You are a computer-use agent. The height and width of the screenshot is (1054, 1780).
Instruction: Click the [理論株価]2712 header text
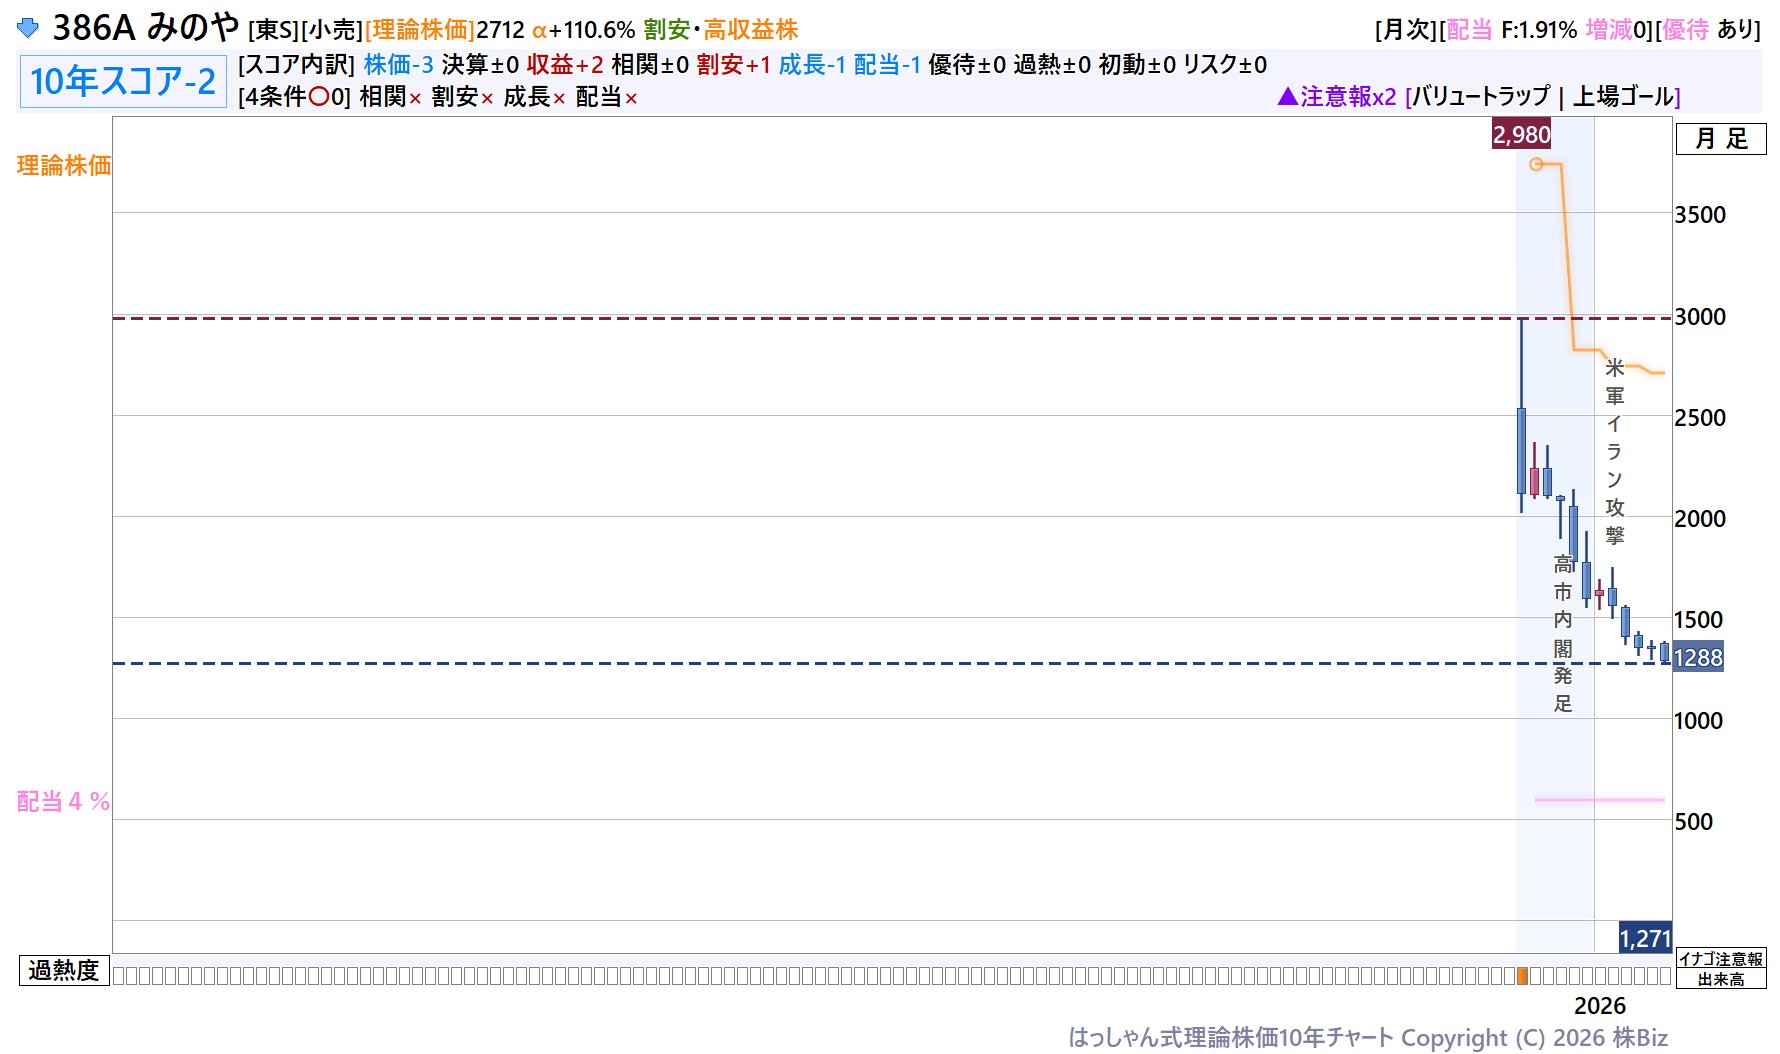click(x=444, y=30)
